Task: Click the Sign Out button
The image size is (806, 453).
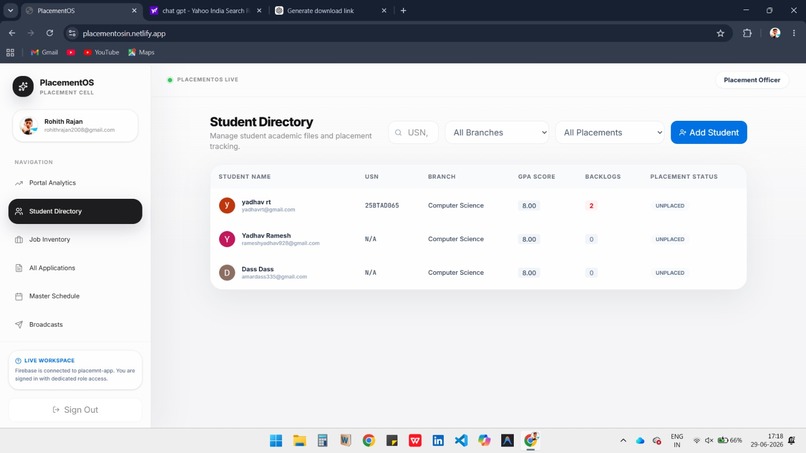Action: 75,410
